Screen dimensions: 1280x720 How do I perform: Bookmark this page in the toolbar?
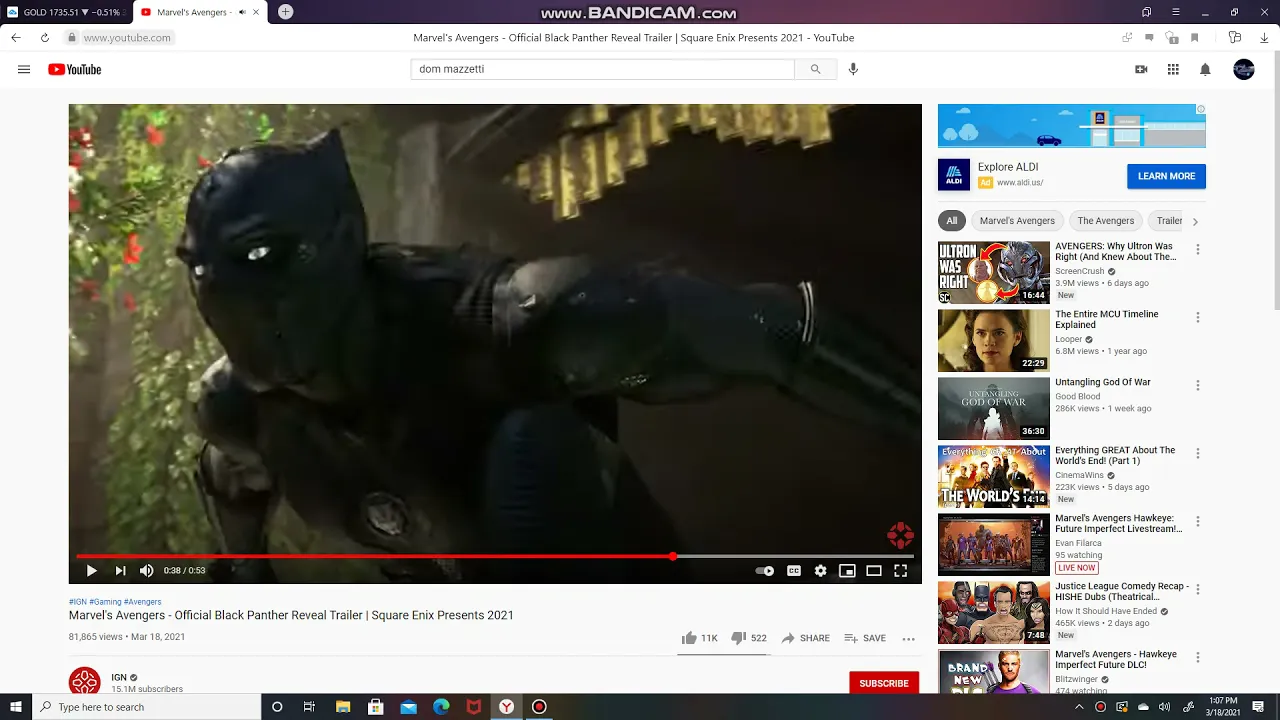tap(1194, 37)
